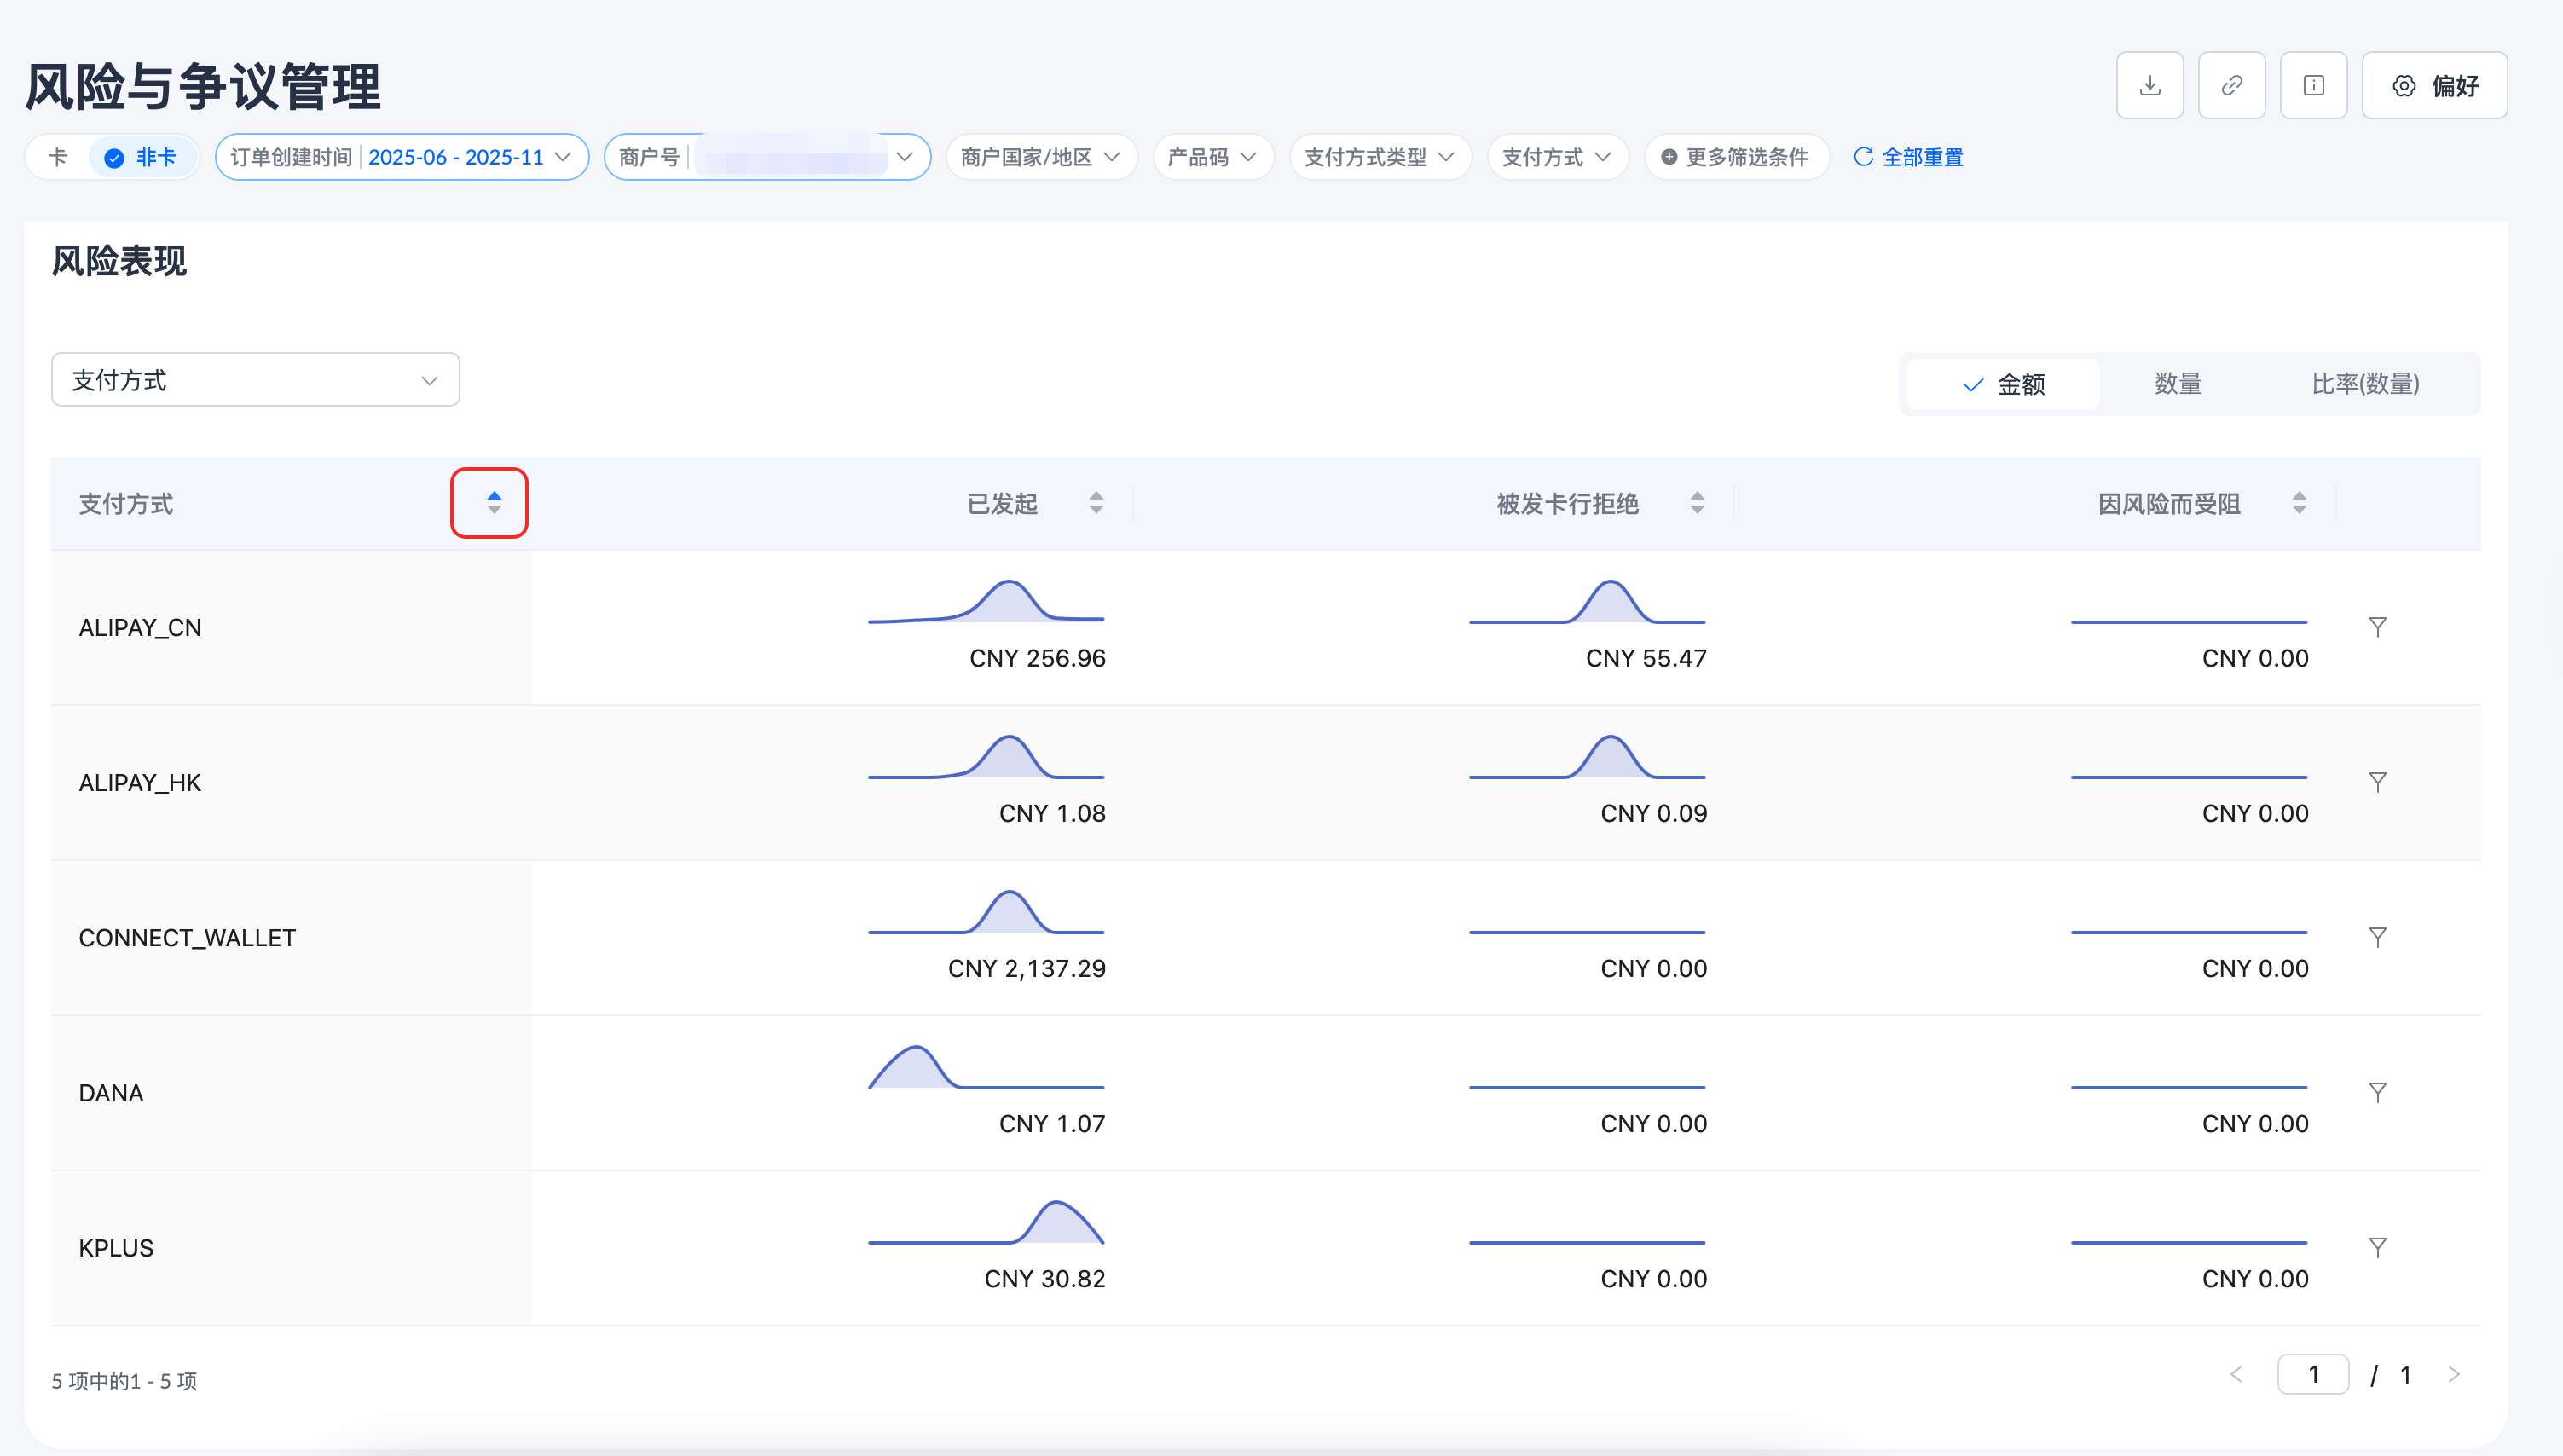Click the info icon button
The image size is (2563, 1456).
coord(2313,86)
